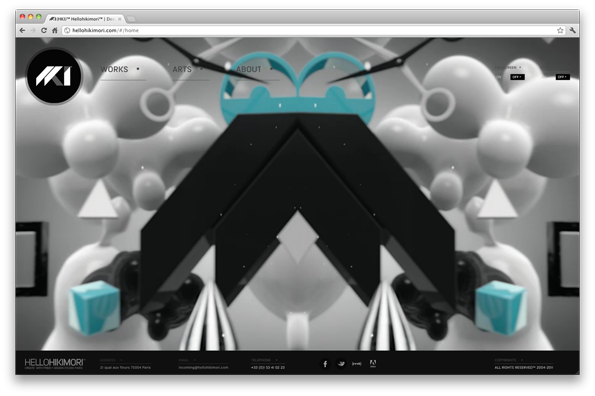Image resolution: width=595 pixels, height=396 pixels.
Task: Open the Facebook page icon
Action: pyautogui.click(x=325, y=364)
